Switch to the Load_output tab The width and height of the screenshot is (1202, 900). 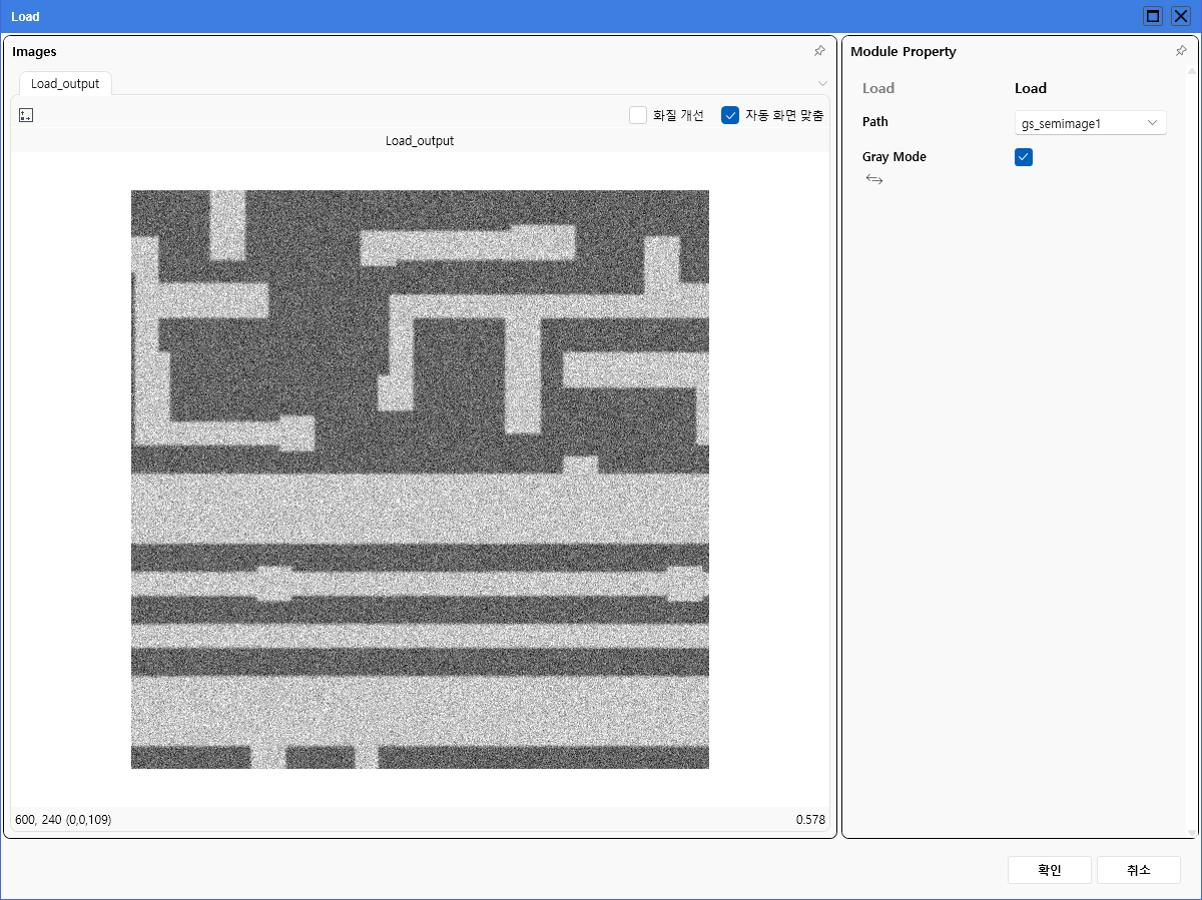click(x=65, y=84)
